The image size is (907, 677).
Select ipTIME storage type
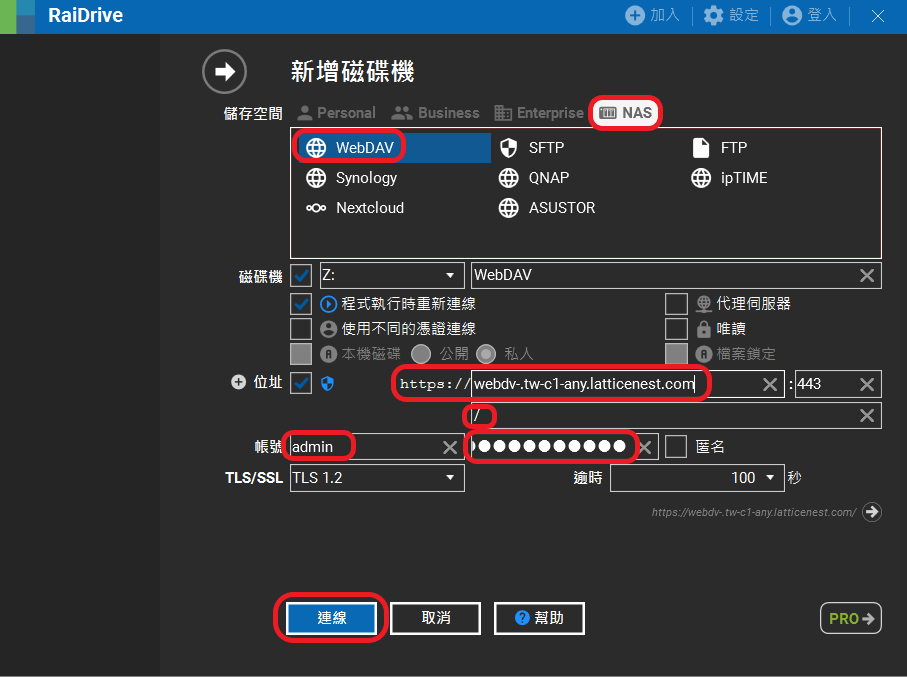pos(729,178)
